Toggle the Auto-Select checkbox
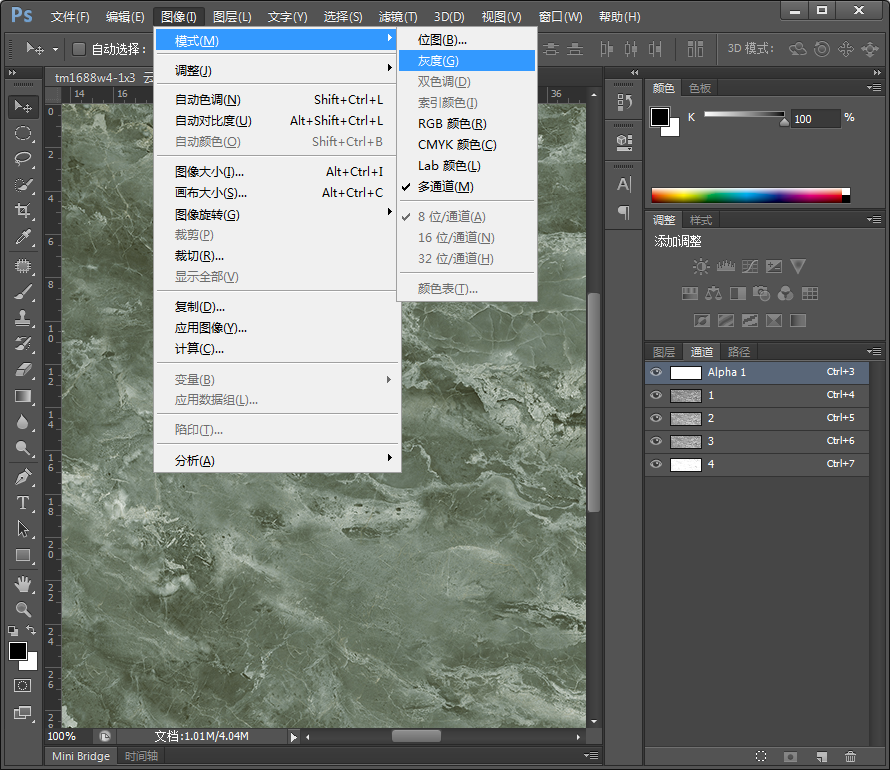 (79, 49)
